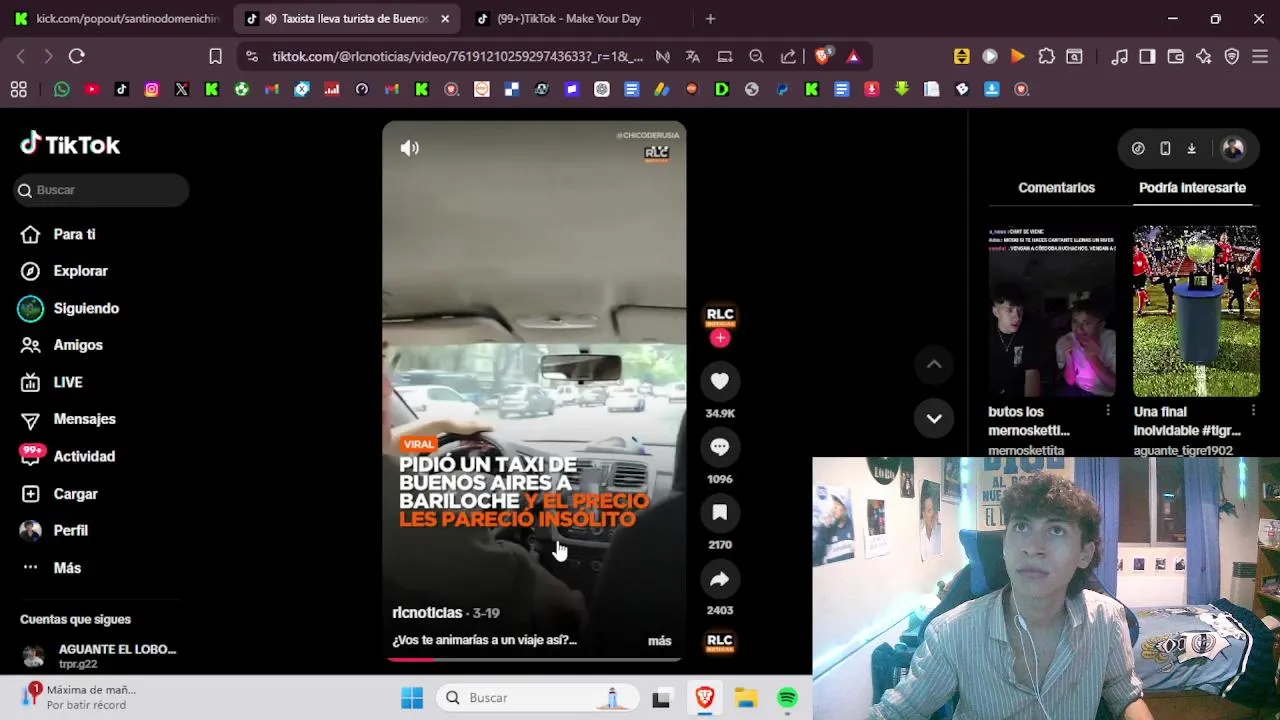Click the phone icon in TikTok header
The image size is (1280, 720).
click(1165, 148)
